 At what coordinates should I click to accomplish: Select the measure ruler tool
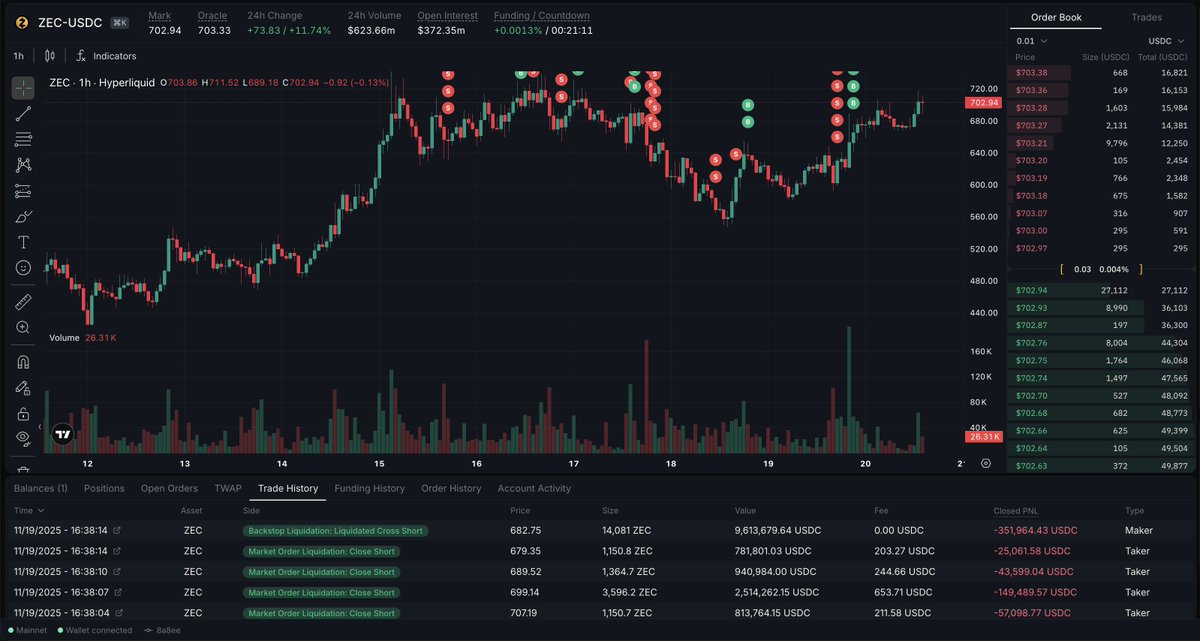pyautogui.click(x=21, y=301)
